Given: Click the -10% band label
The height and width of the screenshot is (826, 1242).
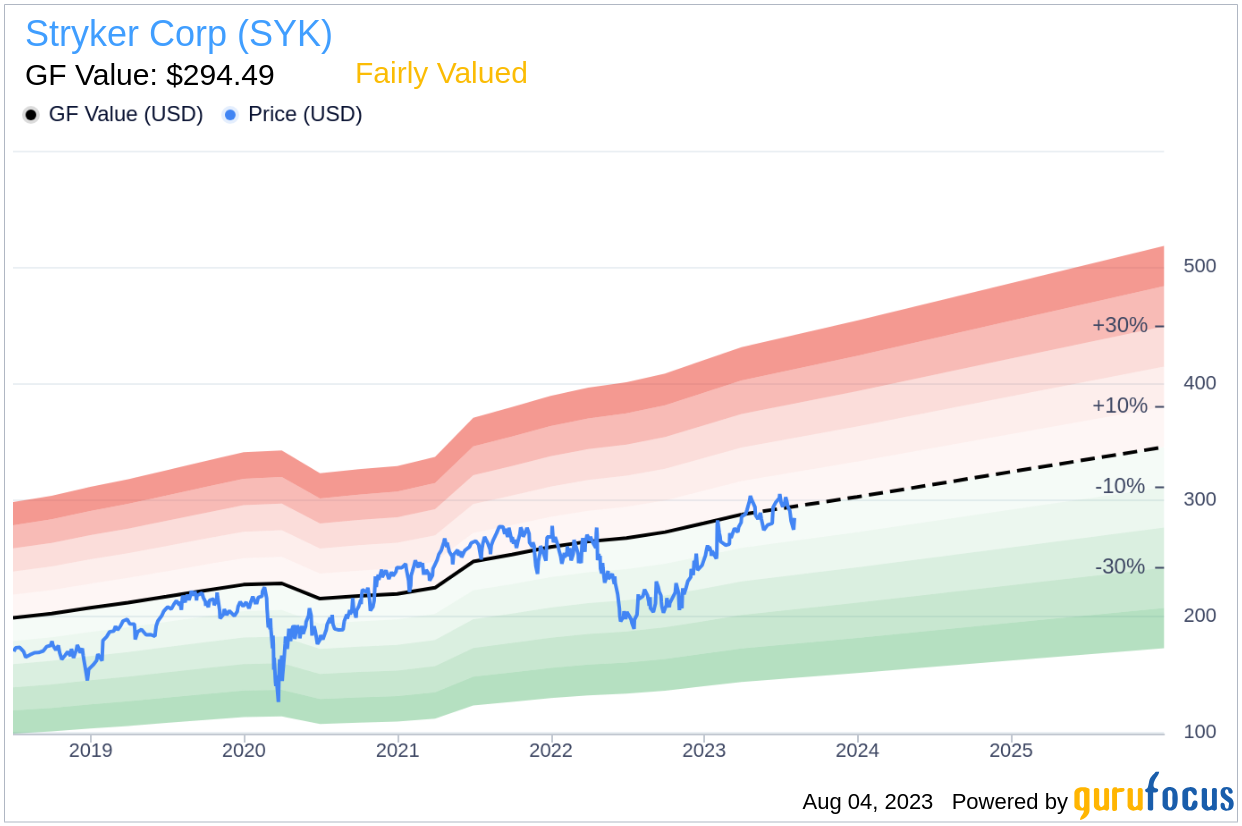Looking at the screenshot, I should 1119,487.
